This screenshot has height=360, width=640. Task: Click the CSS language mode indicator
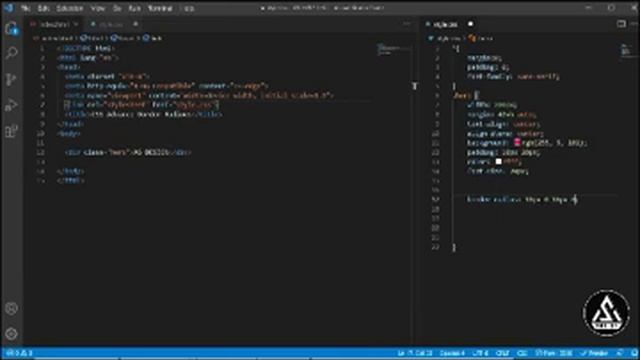click(x=522, y=353)
